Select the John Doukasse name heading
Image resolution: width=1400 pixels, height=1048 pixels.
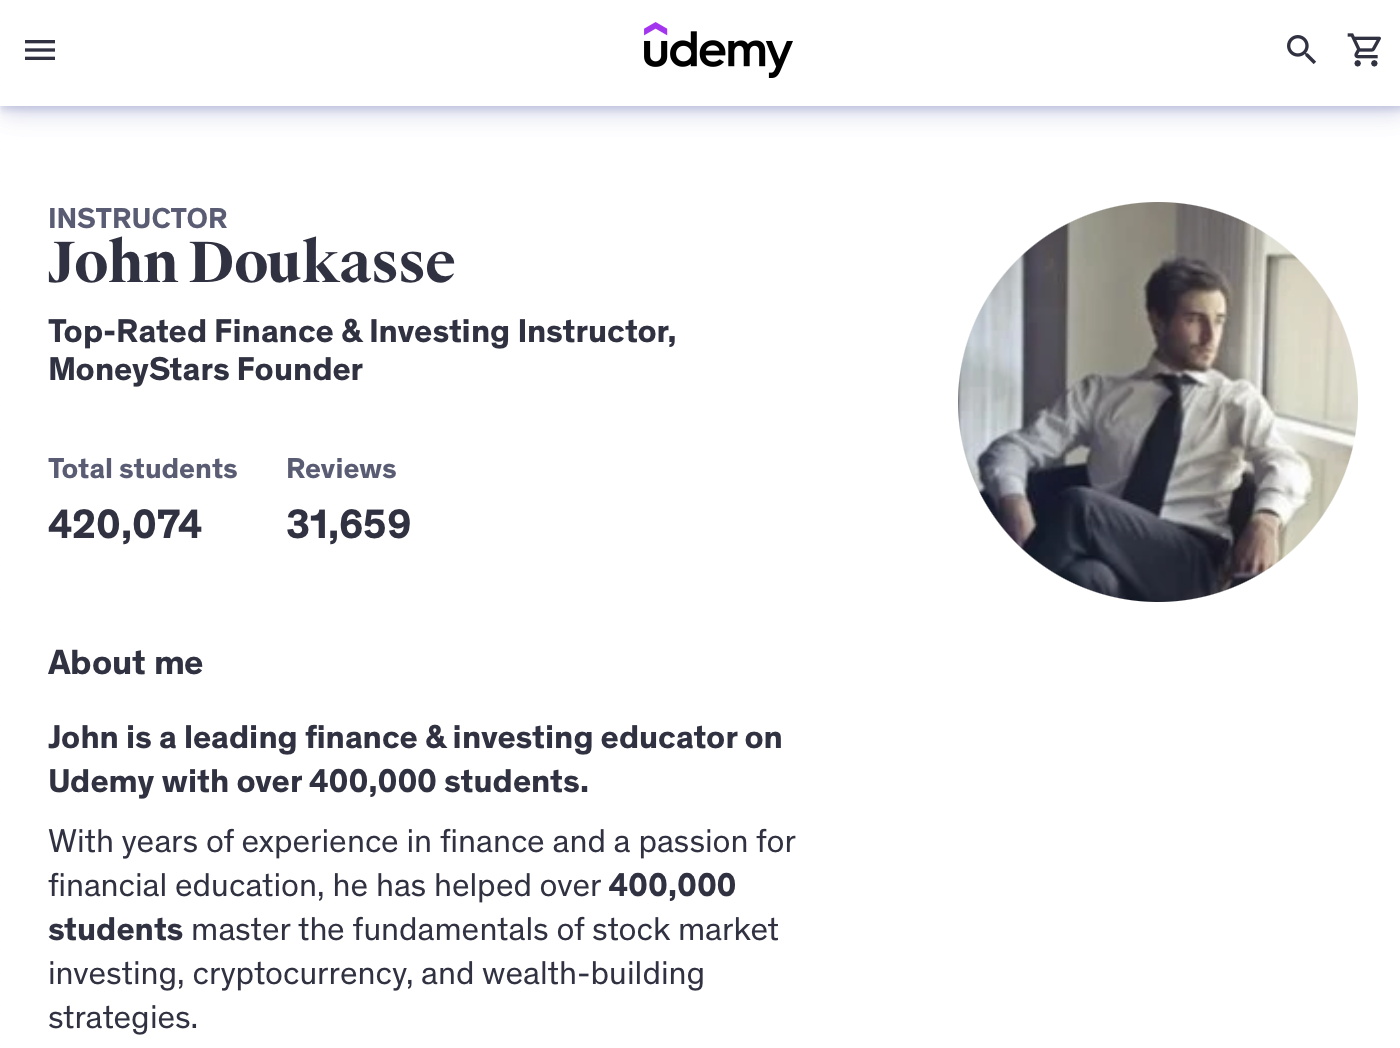(251, 263)
